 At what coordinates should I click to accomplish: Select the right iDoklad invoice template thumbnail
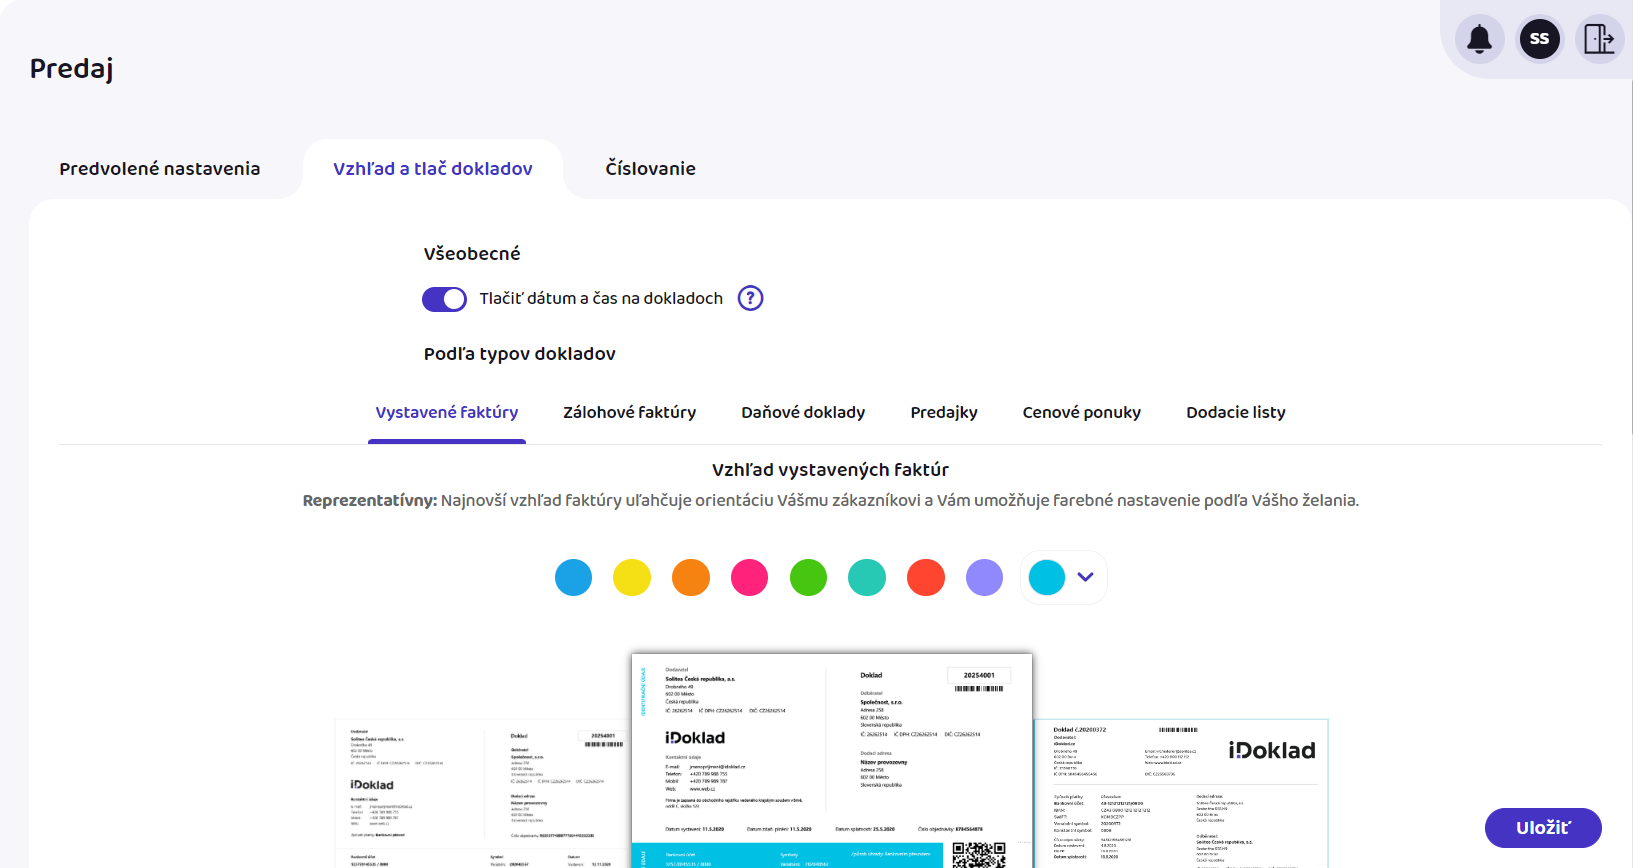[x=1181, y=792]
